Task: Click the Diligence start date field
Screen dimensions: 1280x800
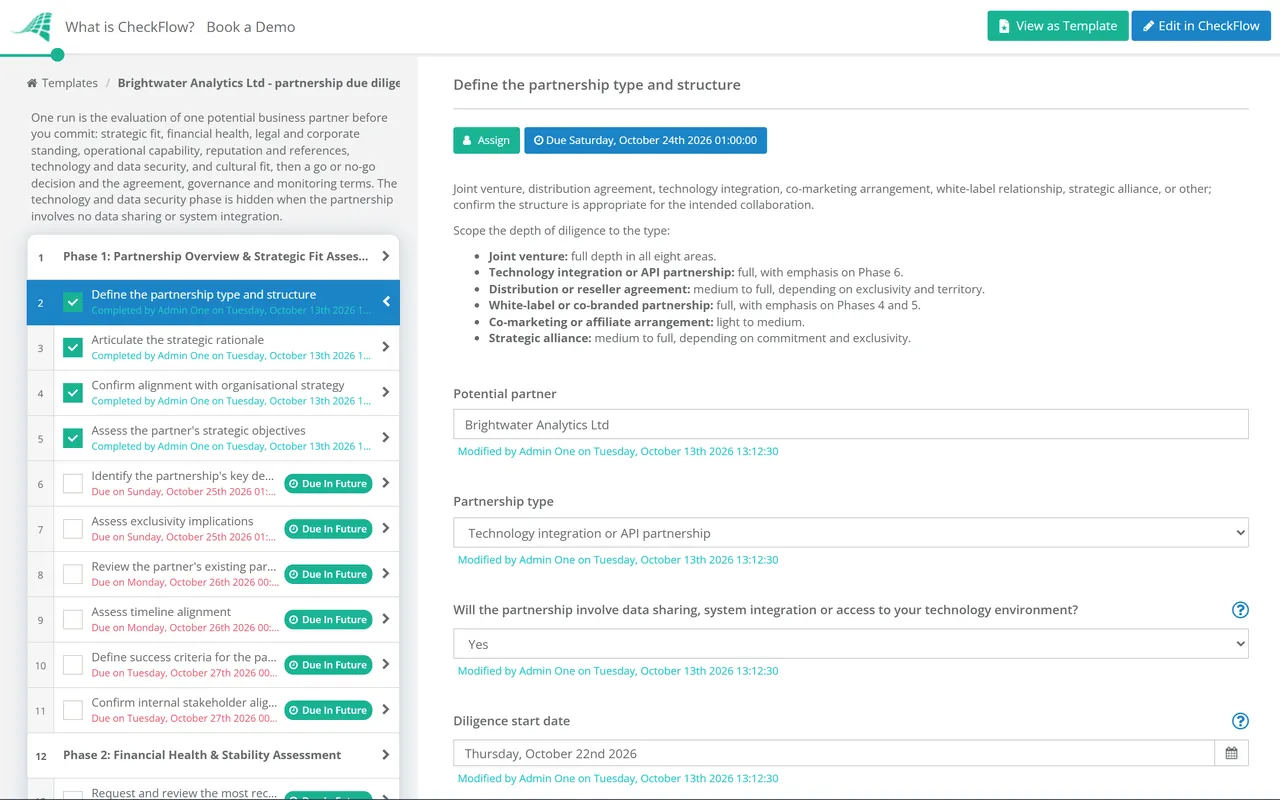Action: (x=834, y=753)
